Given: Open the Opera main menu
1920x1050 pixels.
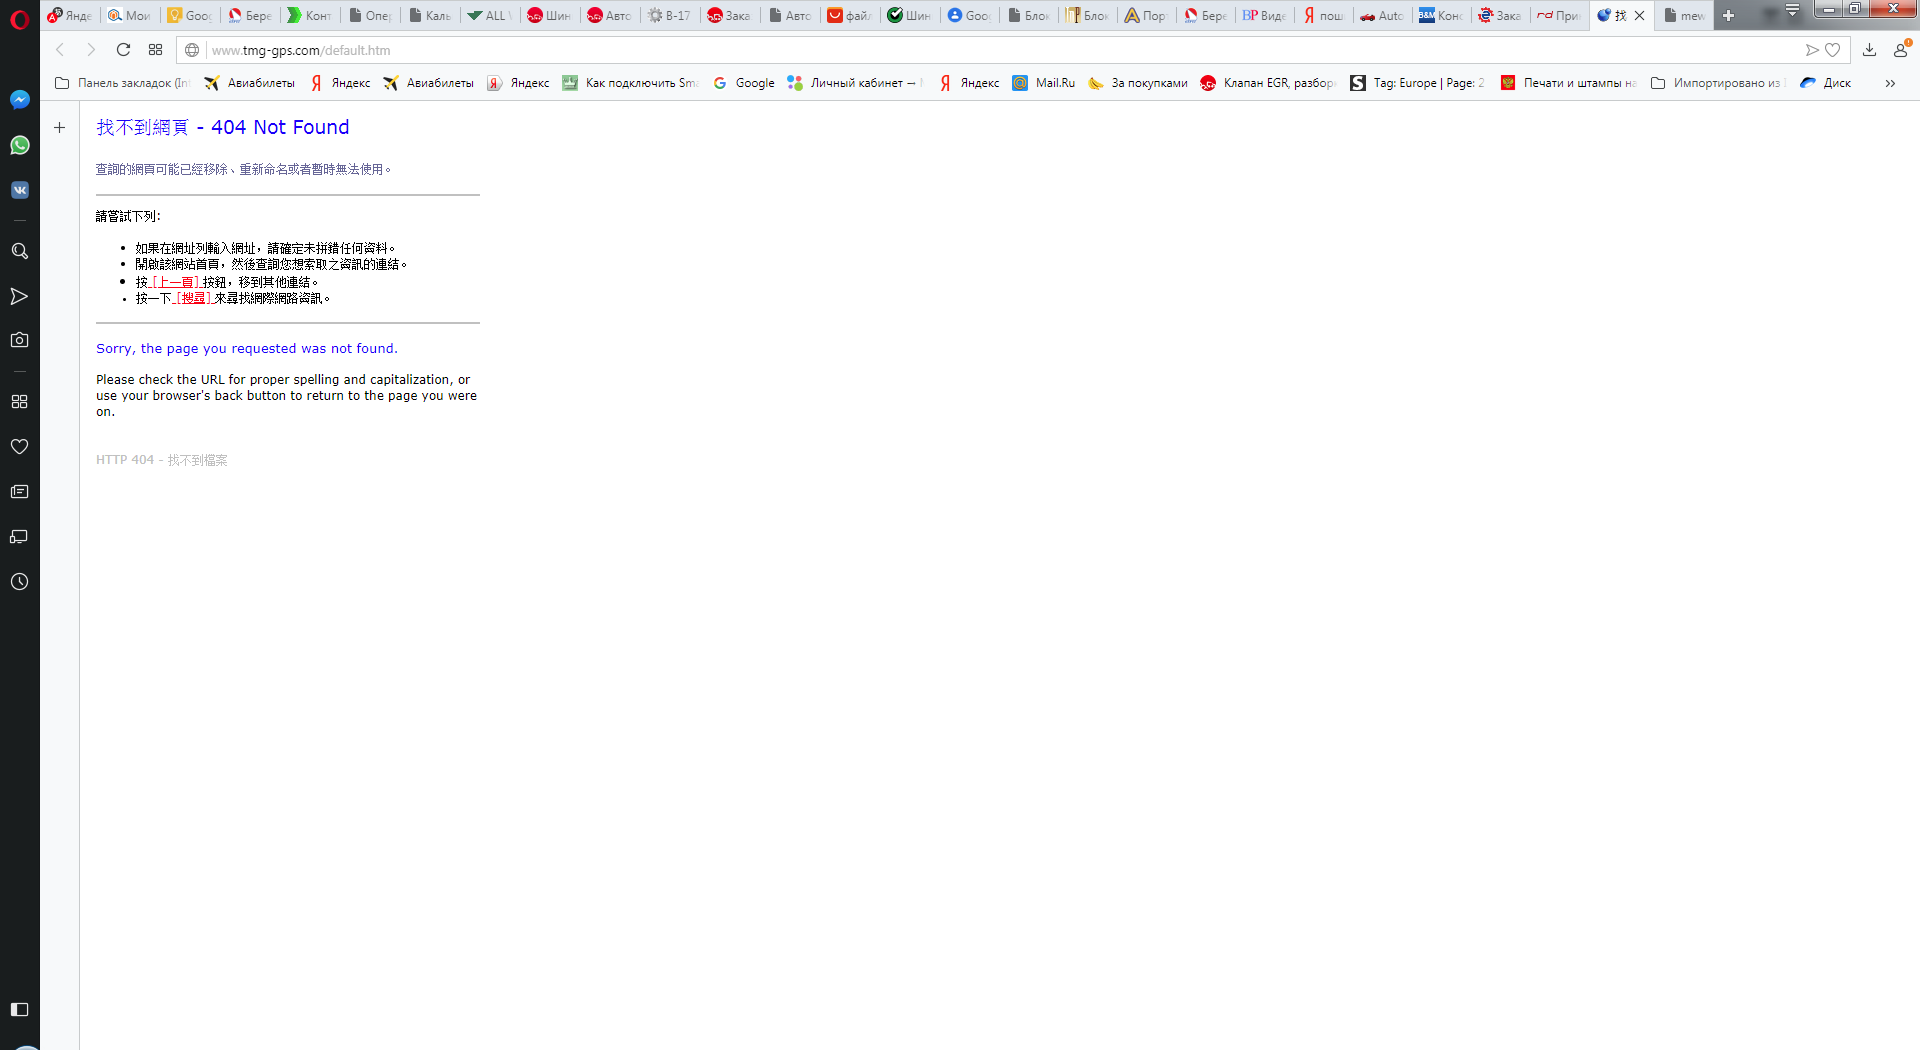Looking at the screenshot, I should [19, 18].
